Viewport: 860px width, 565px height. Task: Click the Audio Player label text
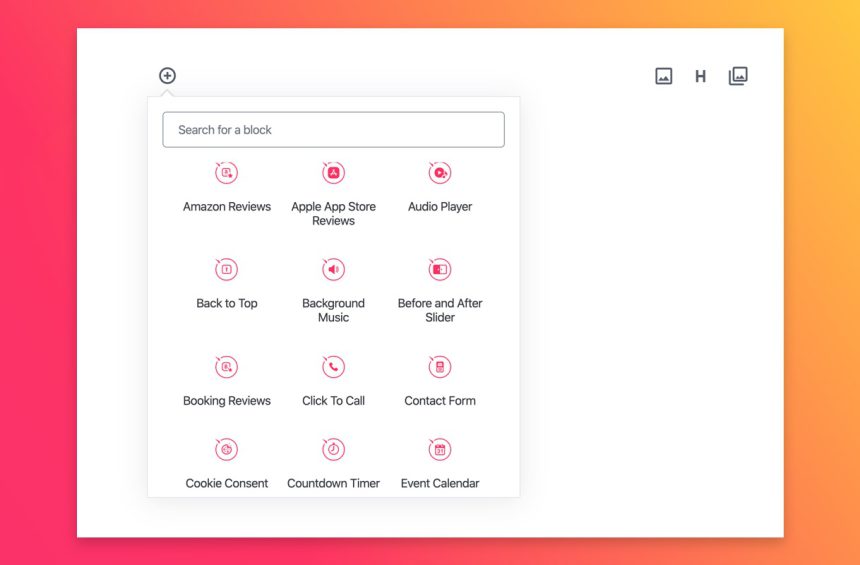coord(440,207)
